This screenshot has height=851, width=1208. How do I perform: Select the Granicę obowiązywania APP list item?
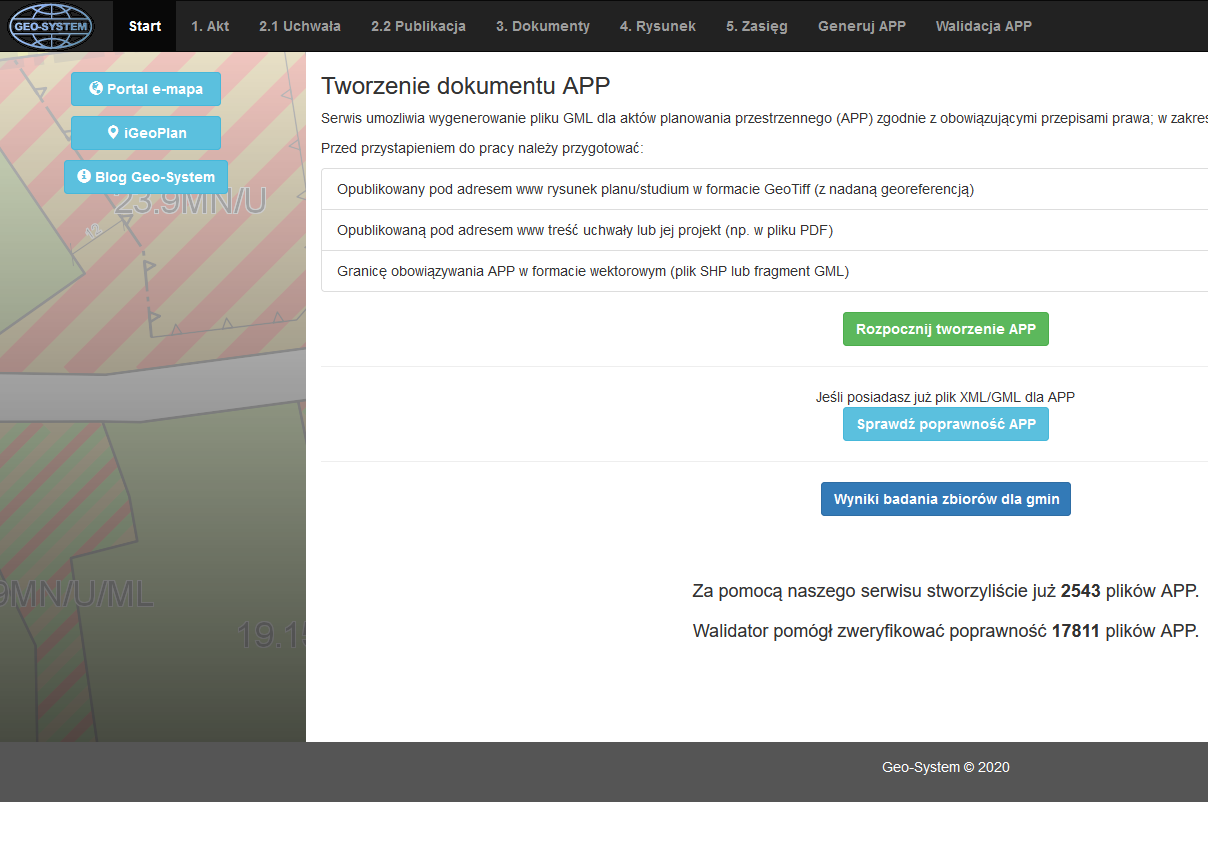tap(592, 271)
